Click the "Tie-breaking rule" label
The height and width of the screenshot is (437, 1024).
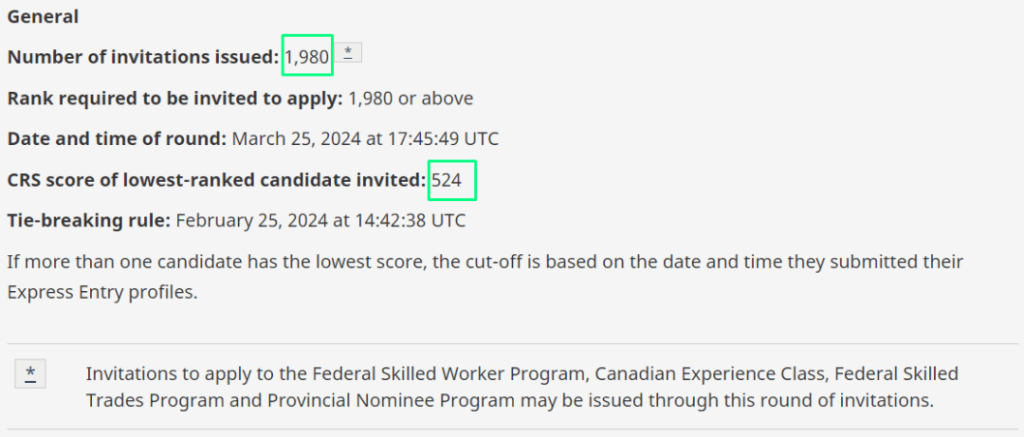pyautogui.click(x=88, y=220)
